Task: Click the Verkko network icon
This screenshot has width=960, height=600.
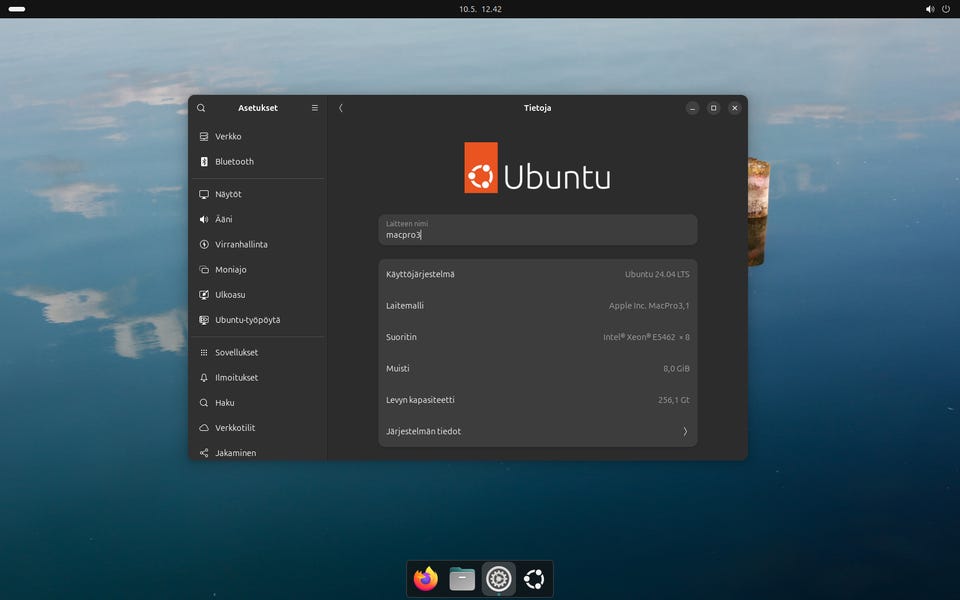Action: (204, 137)
